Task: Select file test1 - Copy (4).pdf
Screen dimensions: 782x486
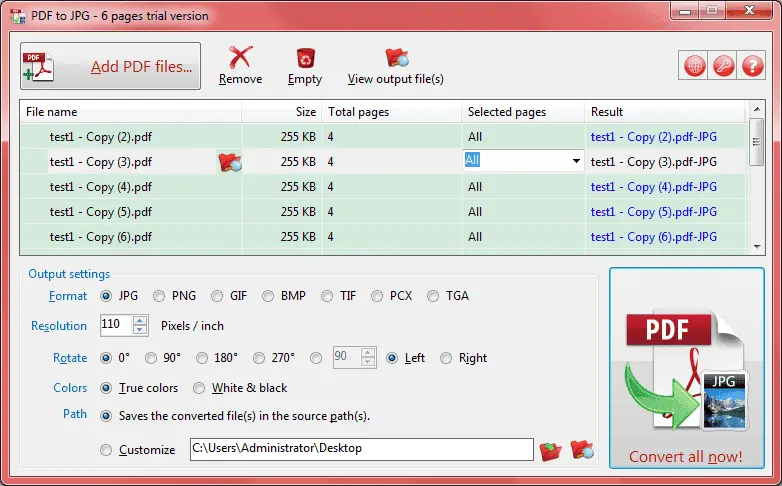Action: pyautogui.click(x=101, y=187)
